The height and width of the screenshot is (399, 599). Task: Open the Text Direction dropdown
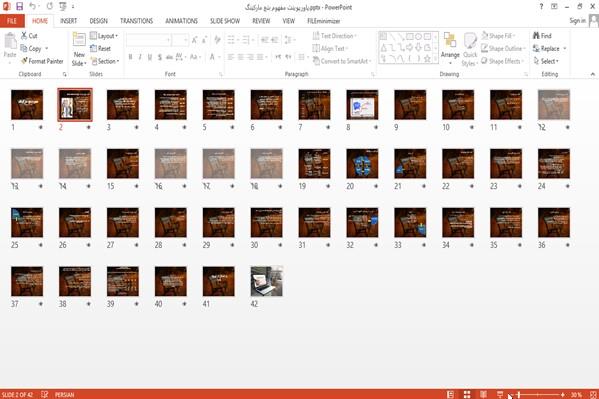point(335,36)
